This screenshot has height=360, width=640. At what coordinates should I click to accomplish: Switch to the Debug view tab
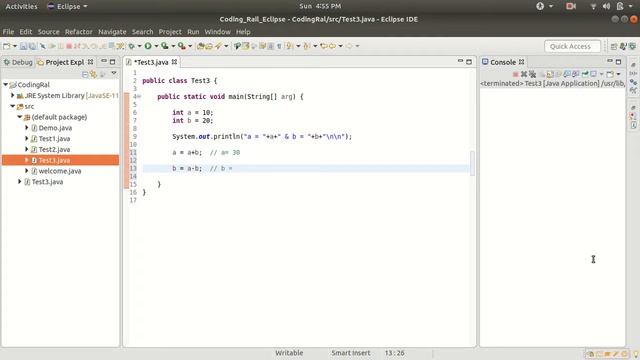tap(18, 62)
